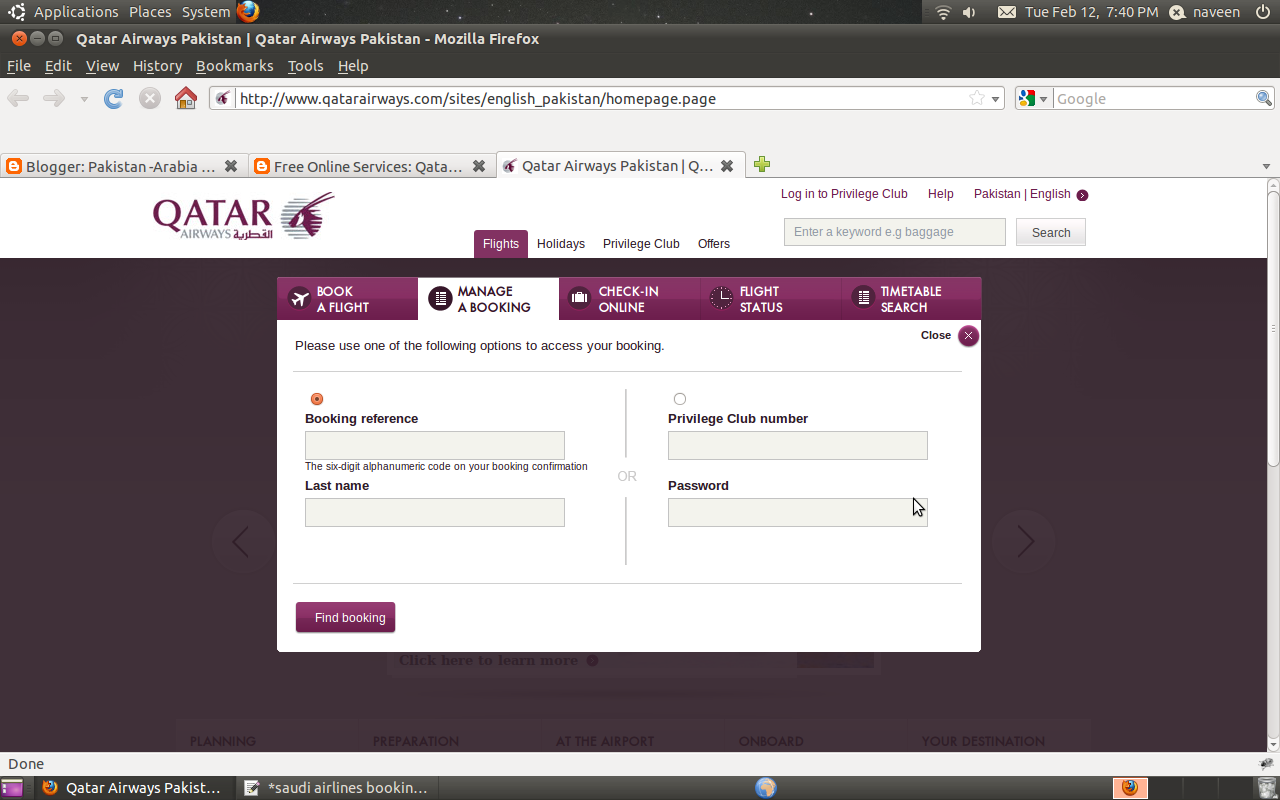The height and width of the screenshot is (800, 1280).
Task: Select the Privilege Club number radio button
Action: click(x=680, y=399)
